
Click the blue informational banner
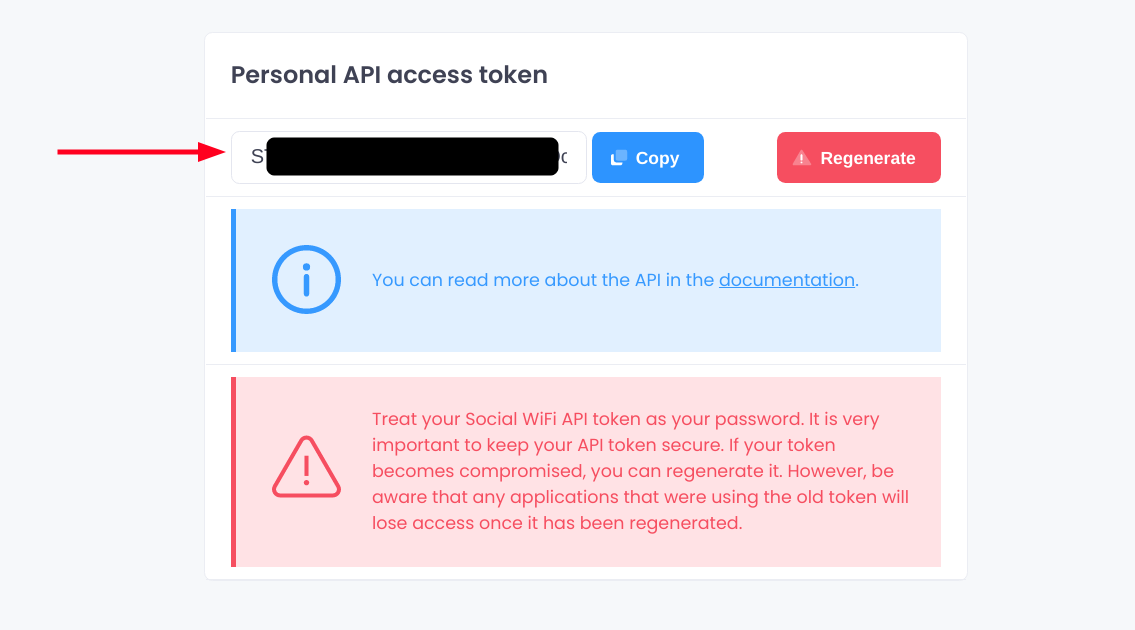pos(586,280)
